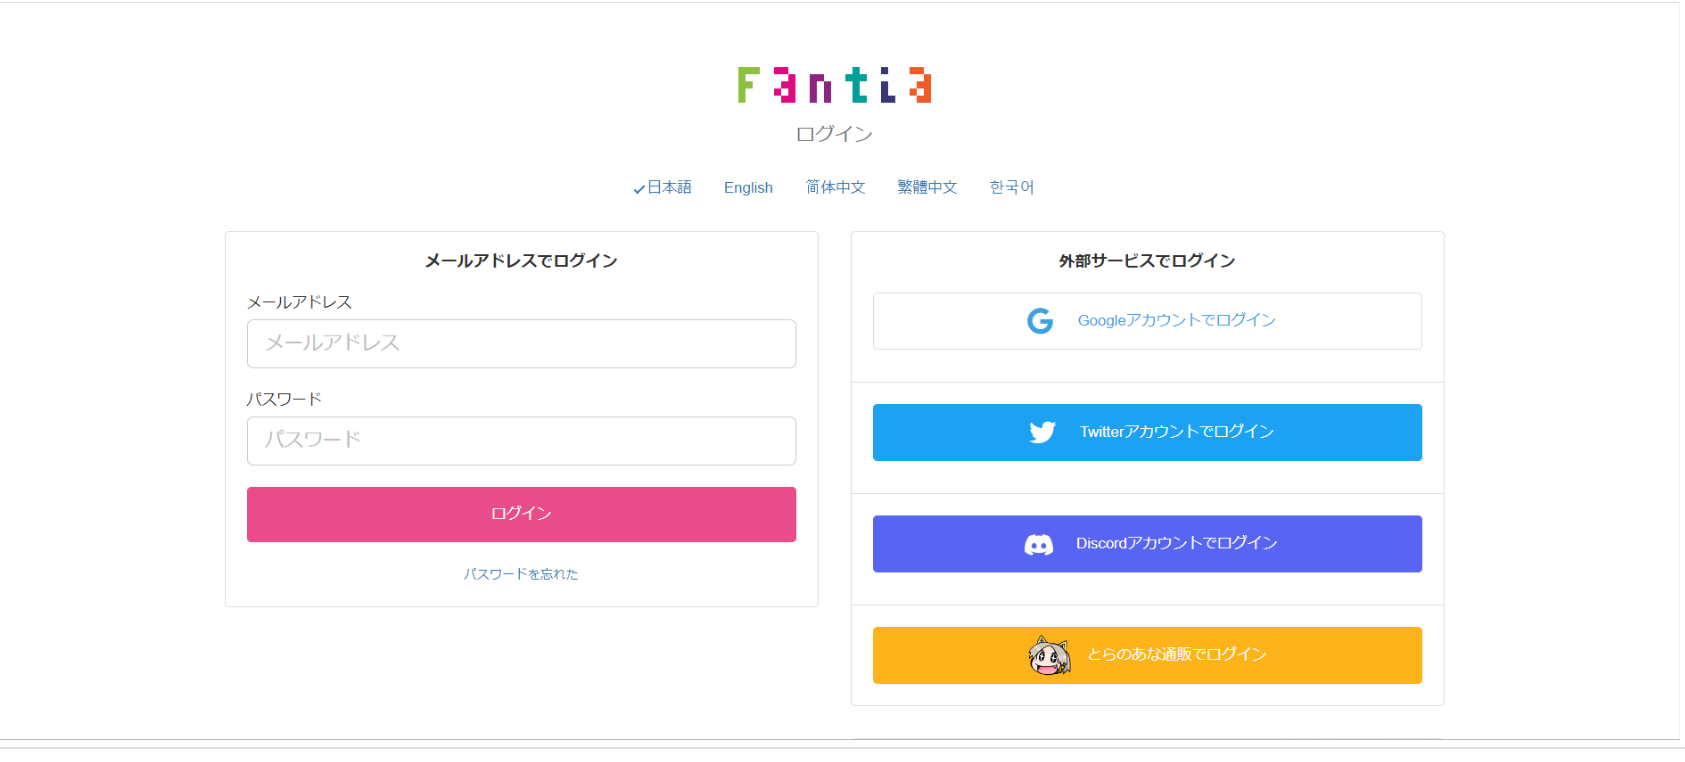Open the パスワードを忘れた link
The height and width of the screenshot is (762, 1685).
pos(521,574)
